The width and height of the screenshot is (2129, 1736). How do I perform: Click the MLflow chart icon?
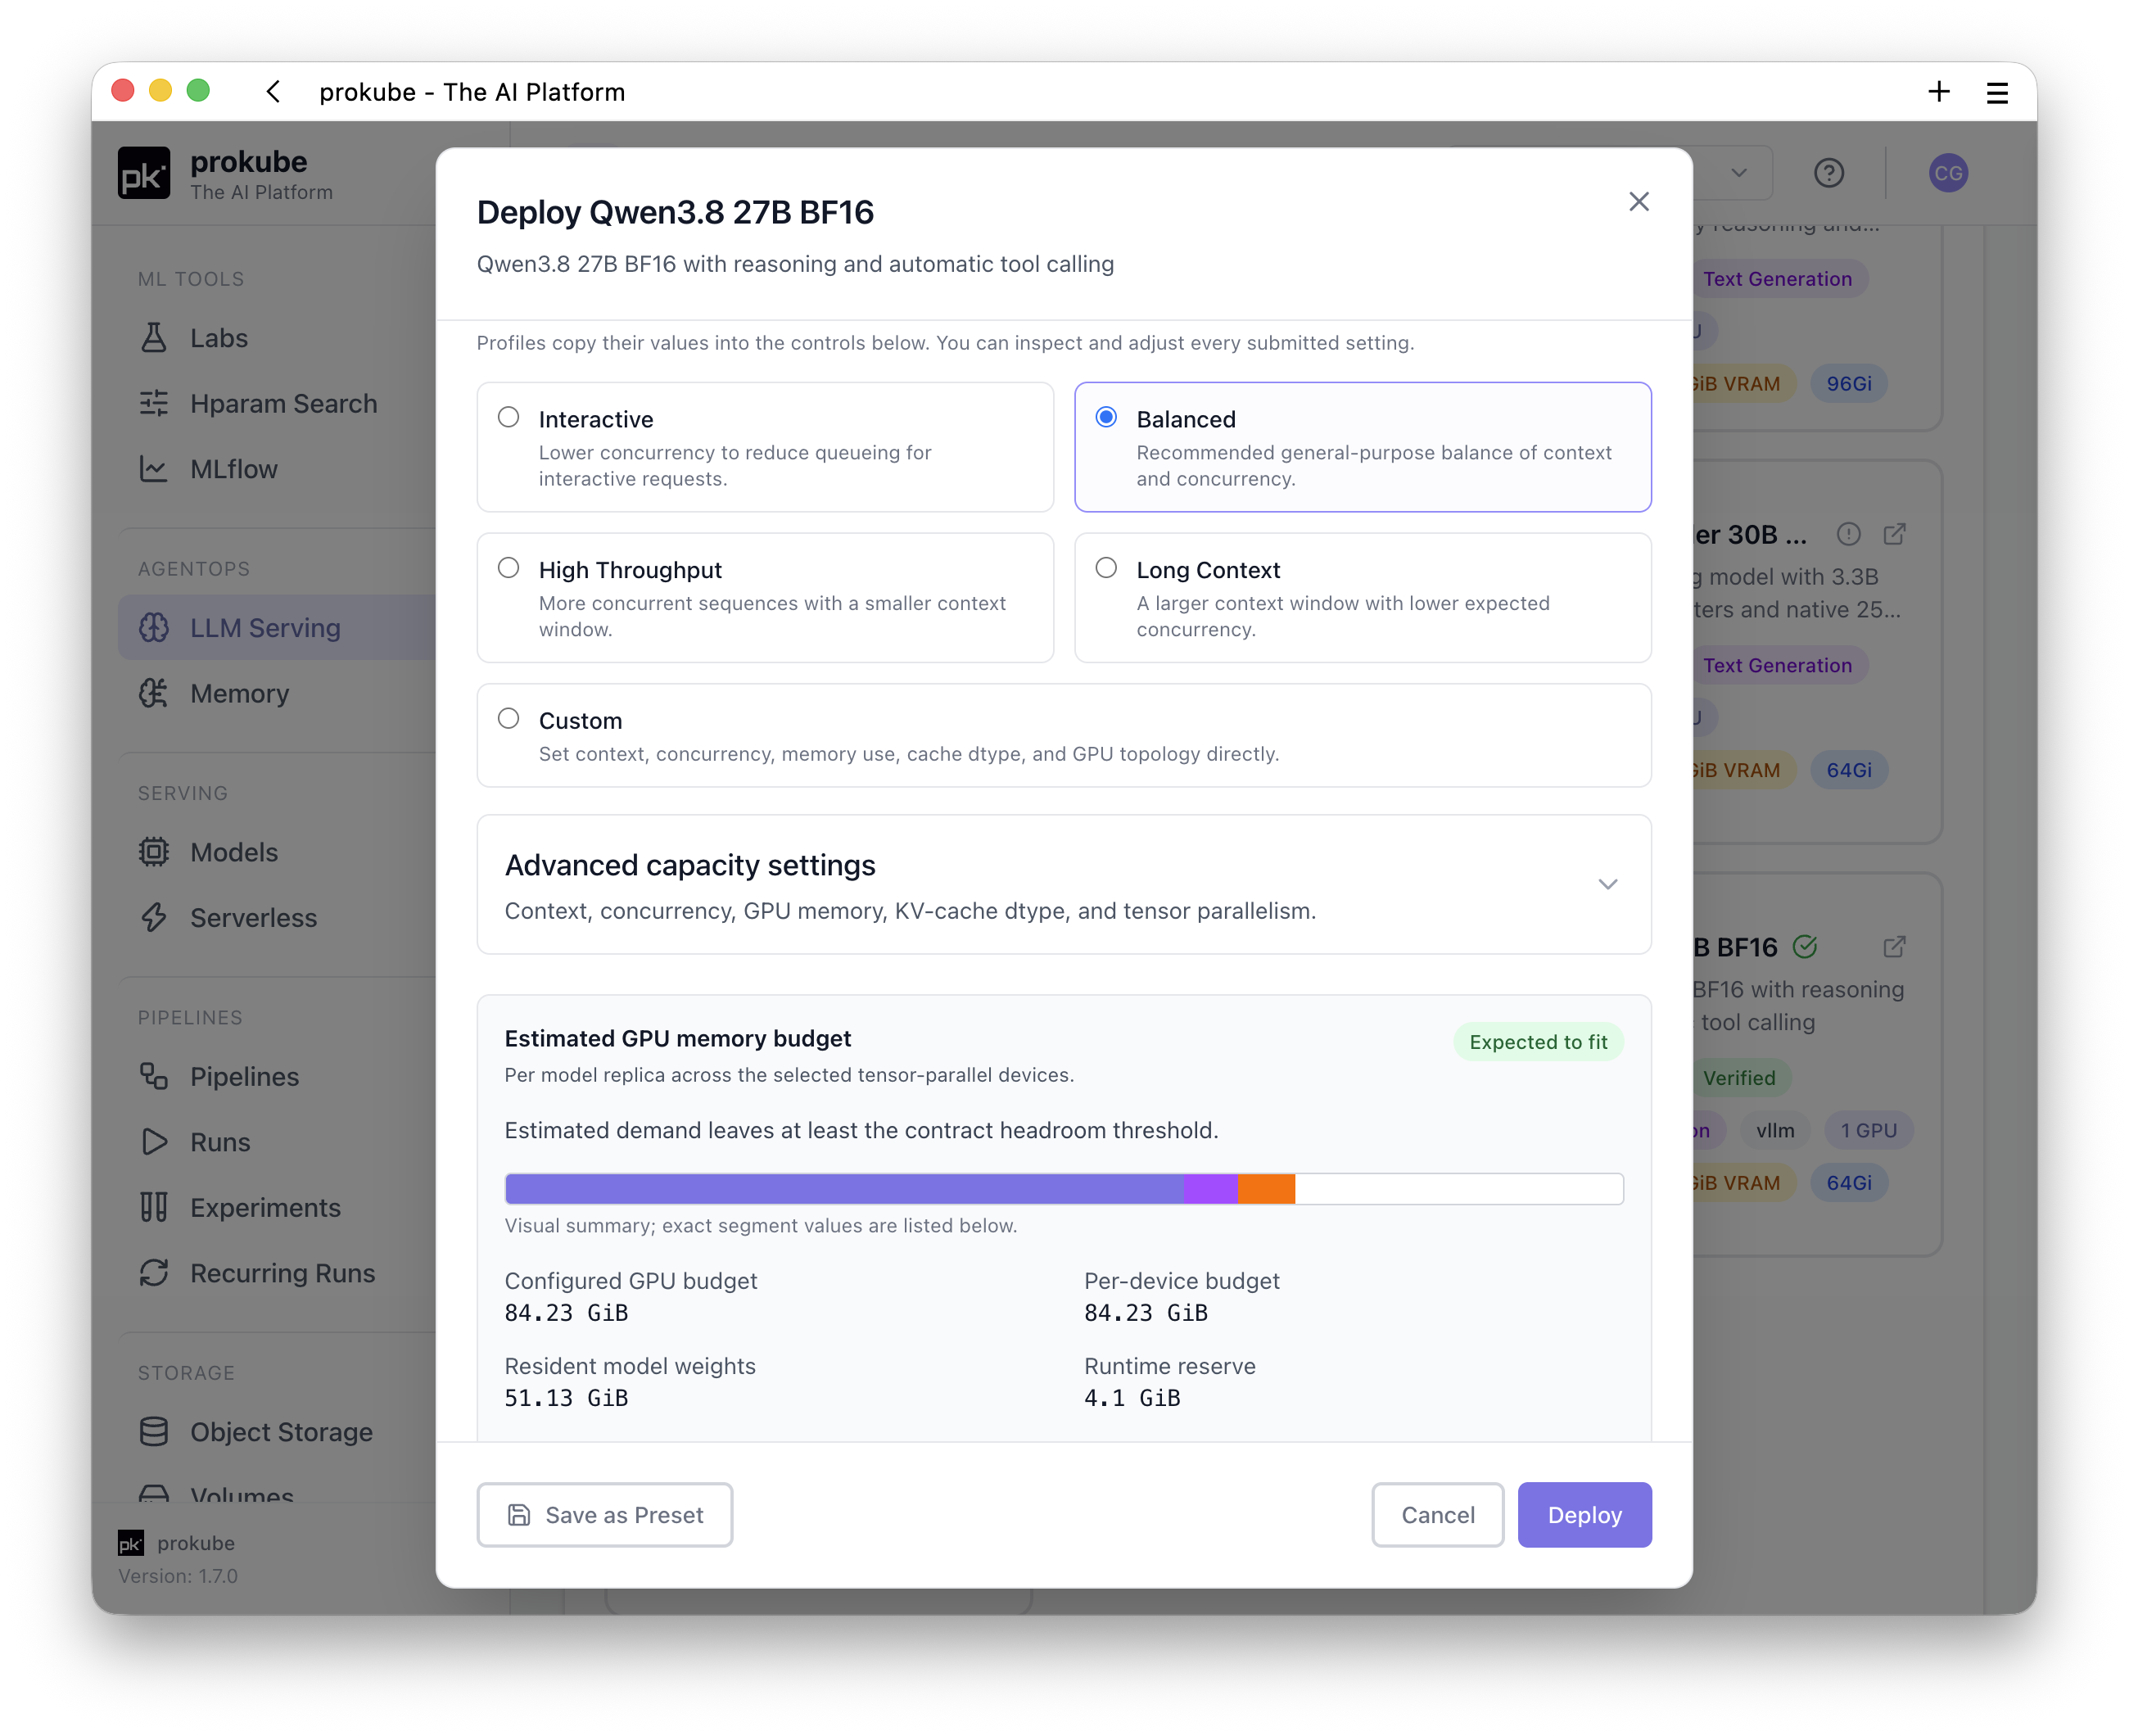pyautogui.click(x=154, y=469)
